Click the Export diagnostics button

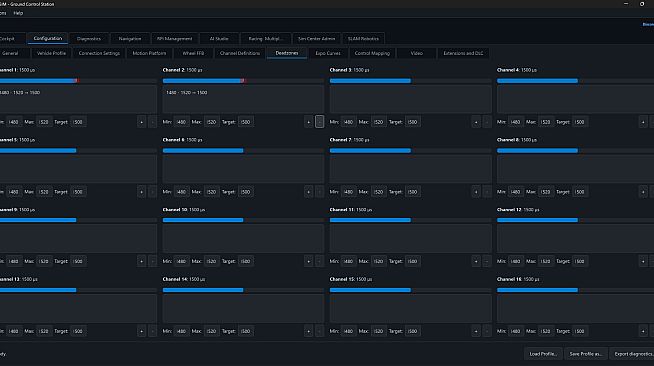[633, 354]
